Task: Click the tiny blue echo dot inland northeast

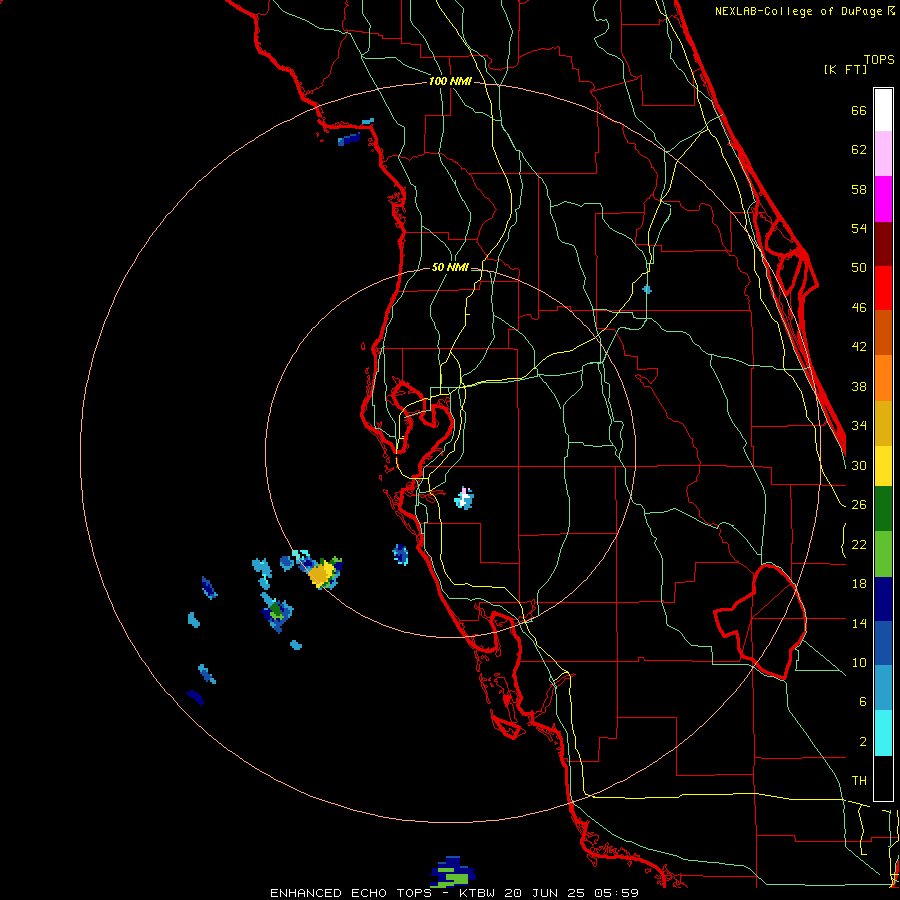Action: click(x=647, y=290)
